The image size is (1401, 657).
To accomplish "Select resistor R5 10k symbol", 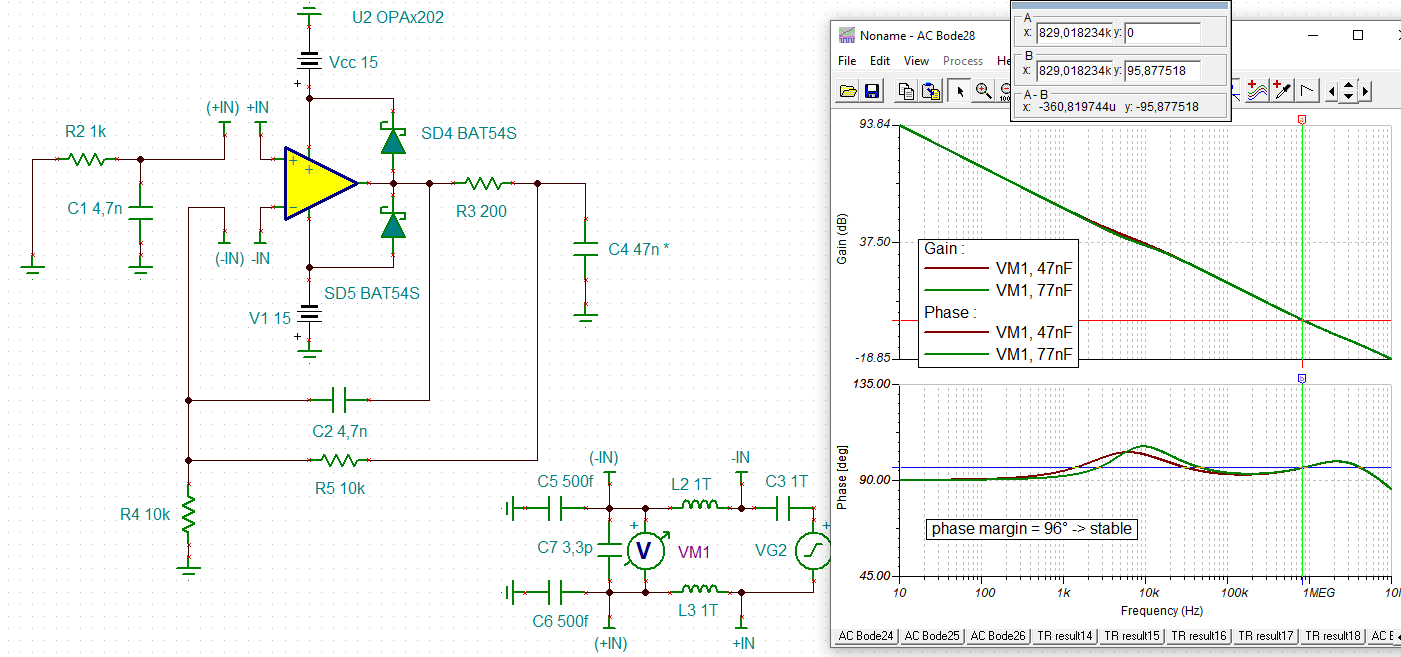I will (339, 460).
